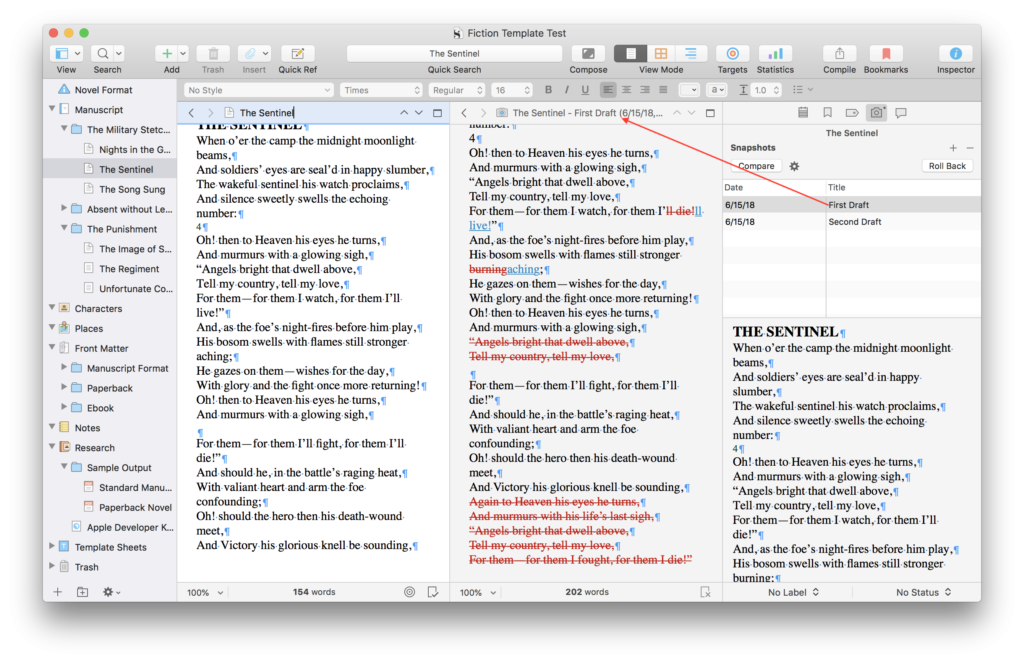
Task: Open the font size 16 dropdown
Action: point(511,90)
